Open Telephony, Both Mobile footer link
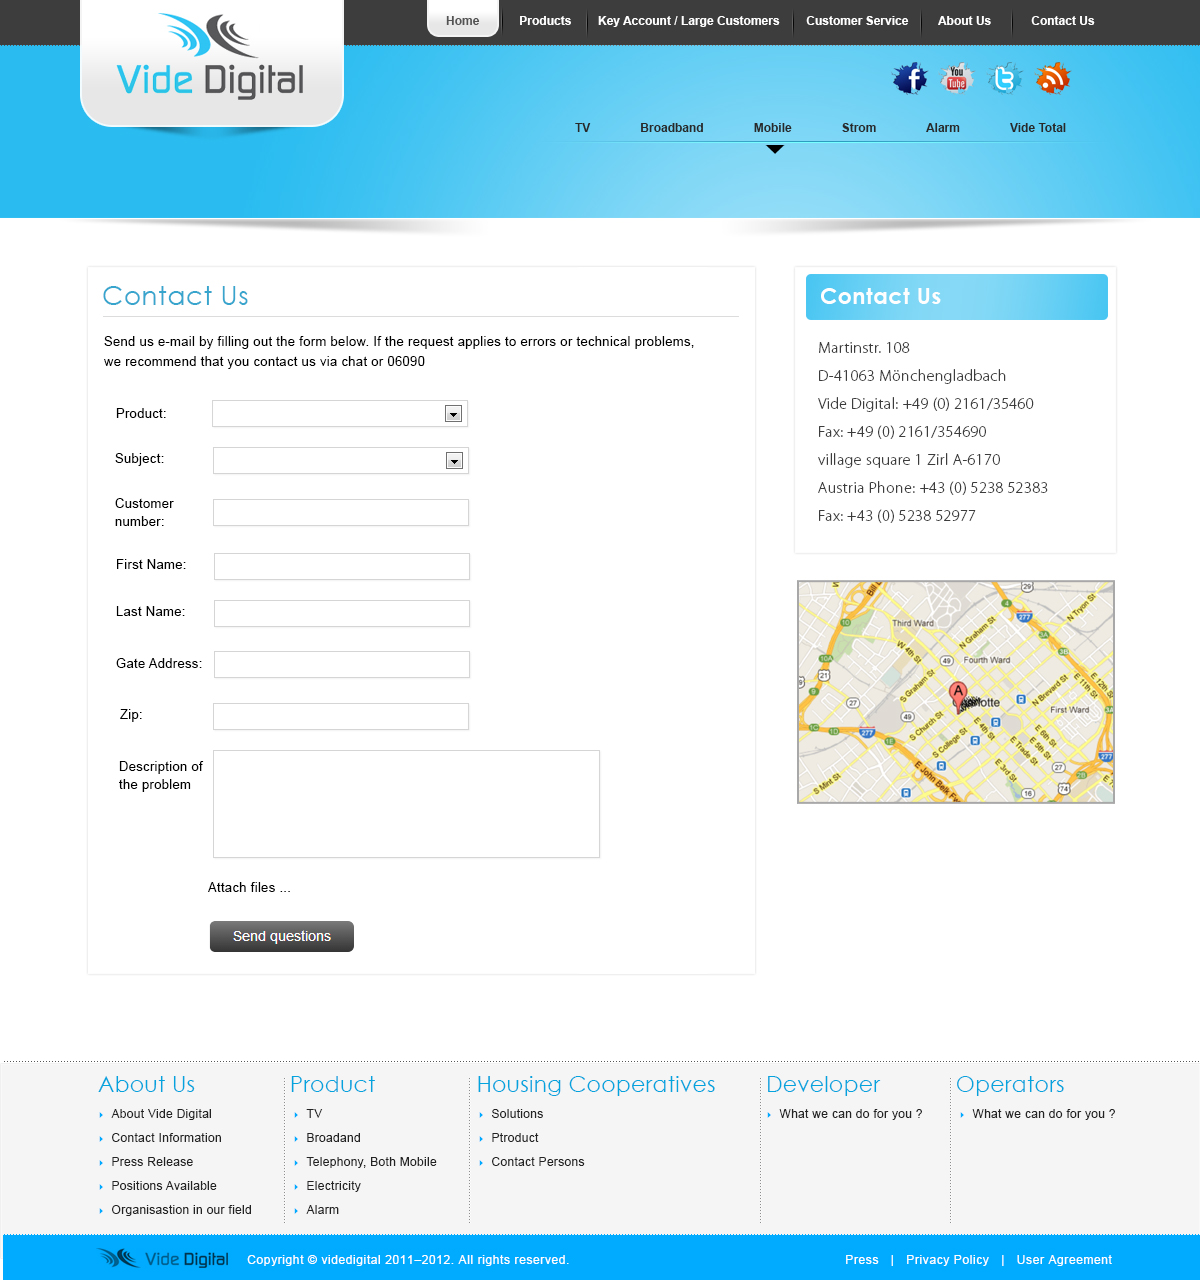 [372, 1162]
